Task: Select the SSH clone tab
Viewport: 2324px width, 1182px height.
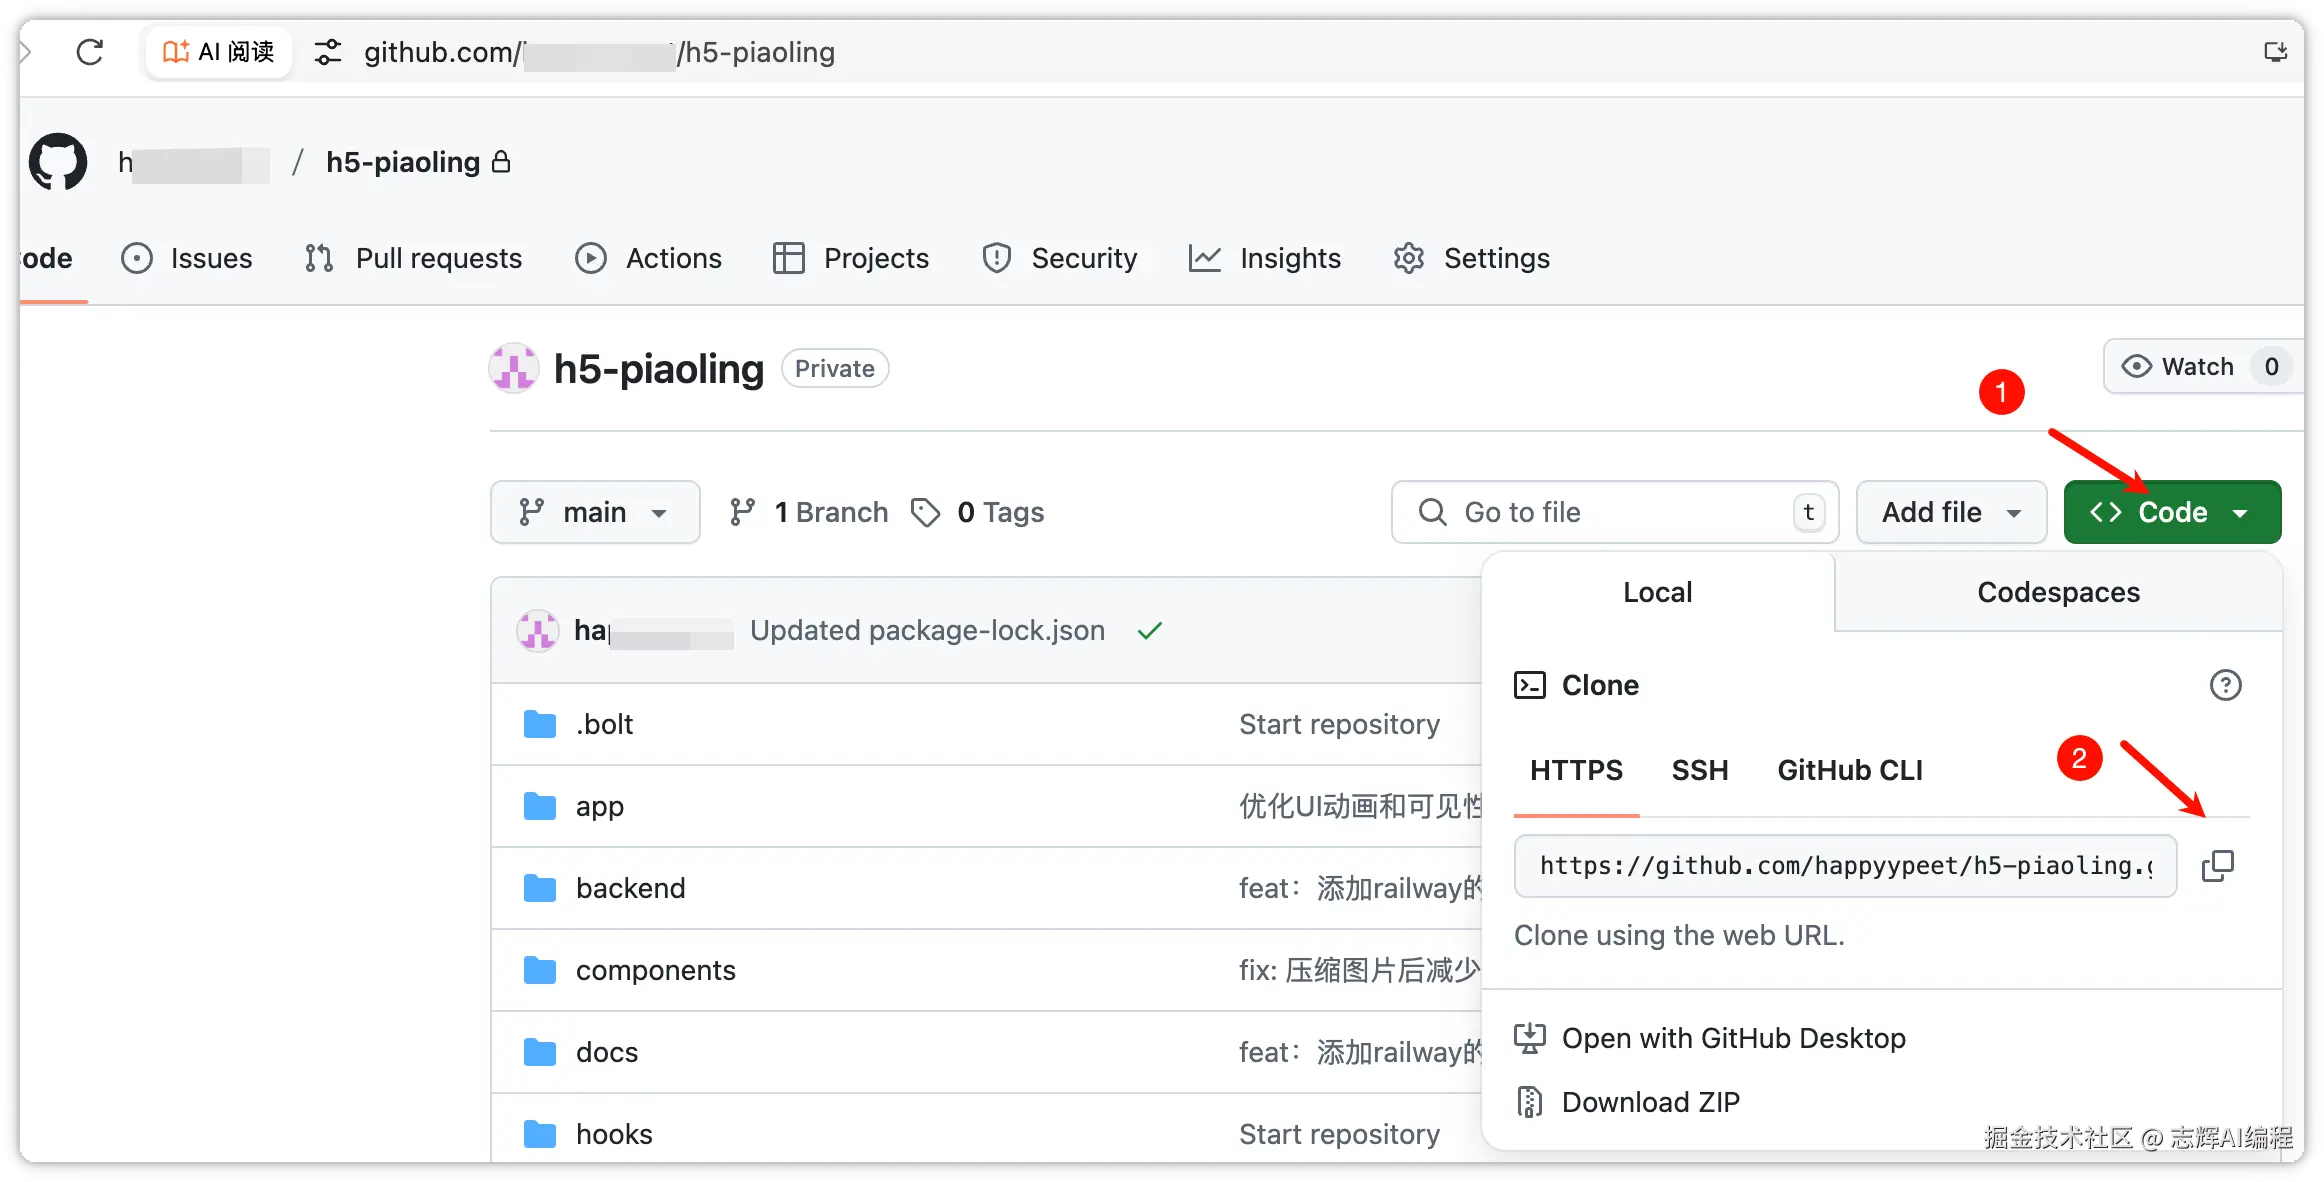Action: 1699,770
